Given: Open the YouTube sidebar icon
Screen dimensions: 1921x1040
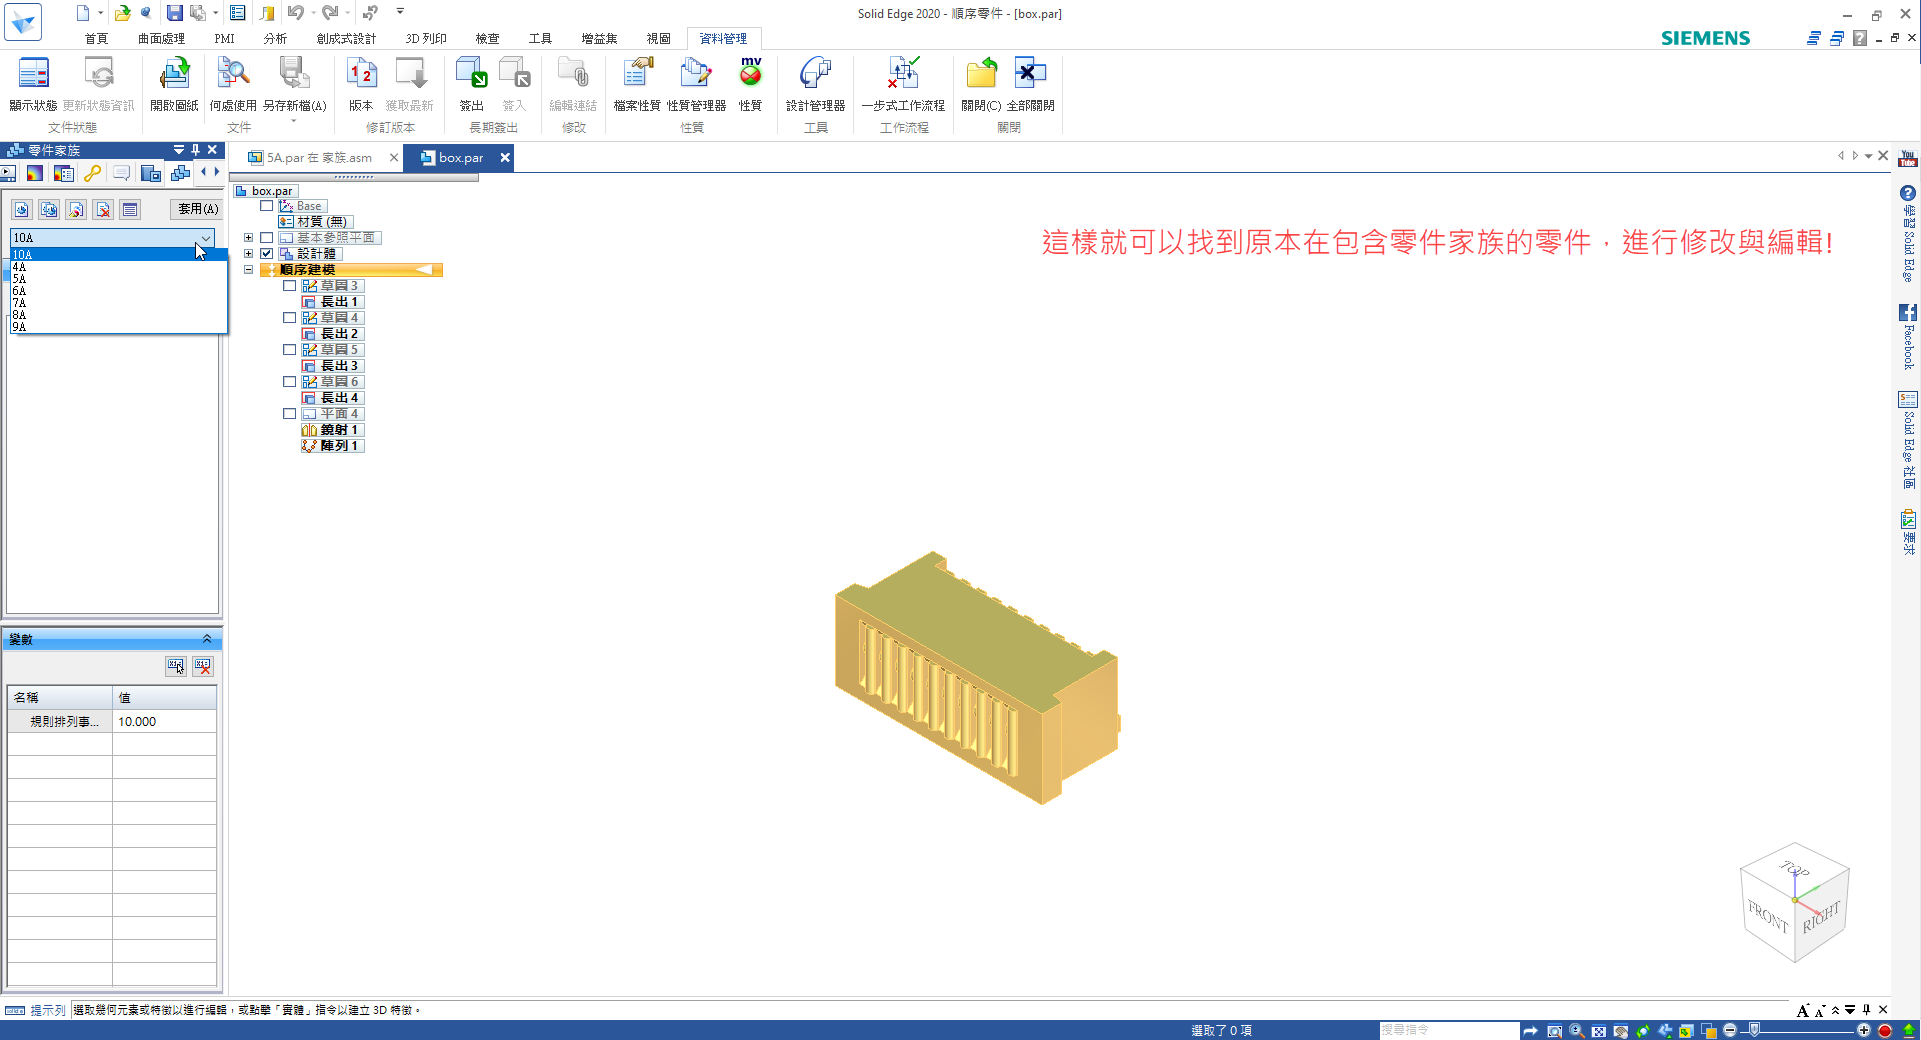Looking at the screenshot, I should click(x=1908, y=159).
